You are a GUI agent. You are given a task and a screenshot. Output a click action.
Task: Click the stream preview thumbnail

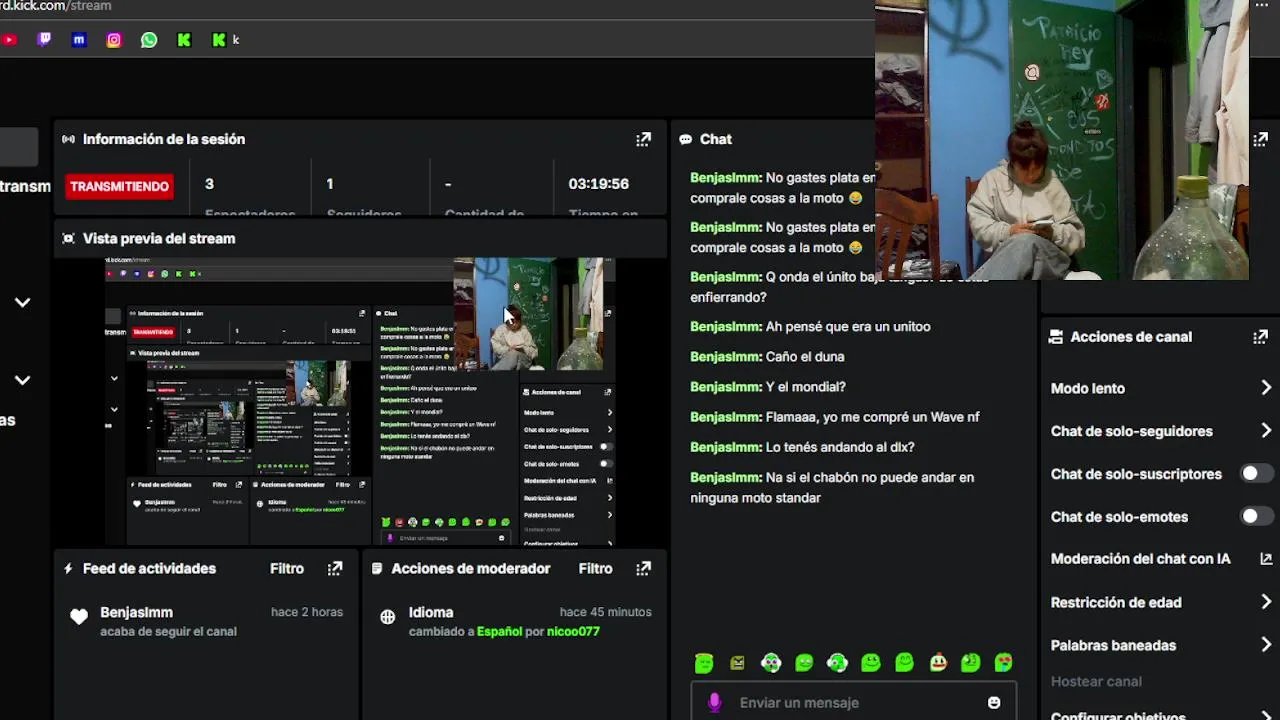click(360, 402)
